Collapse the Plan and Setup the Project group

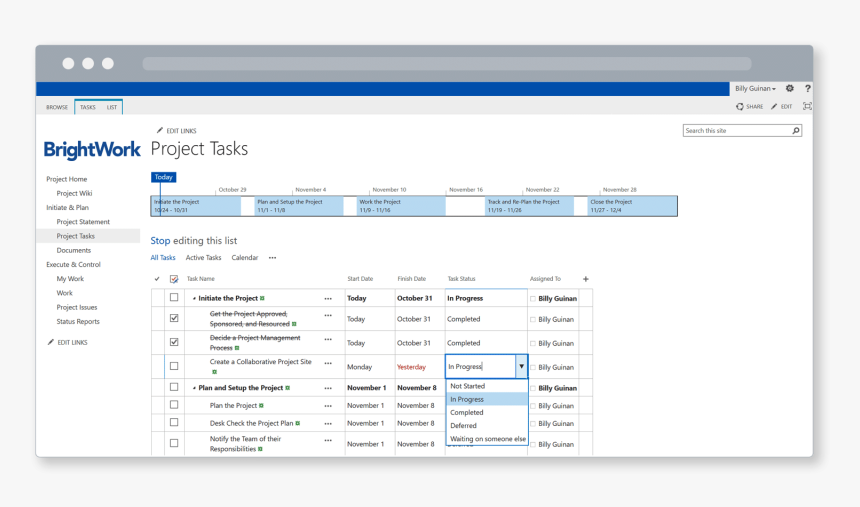(x=194, y=388)
